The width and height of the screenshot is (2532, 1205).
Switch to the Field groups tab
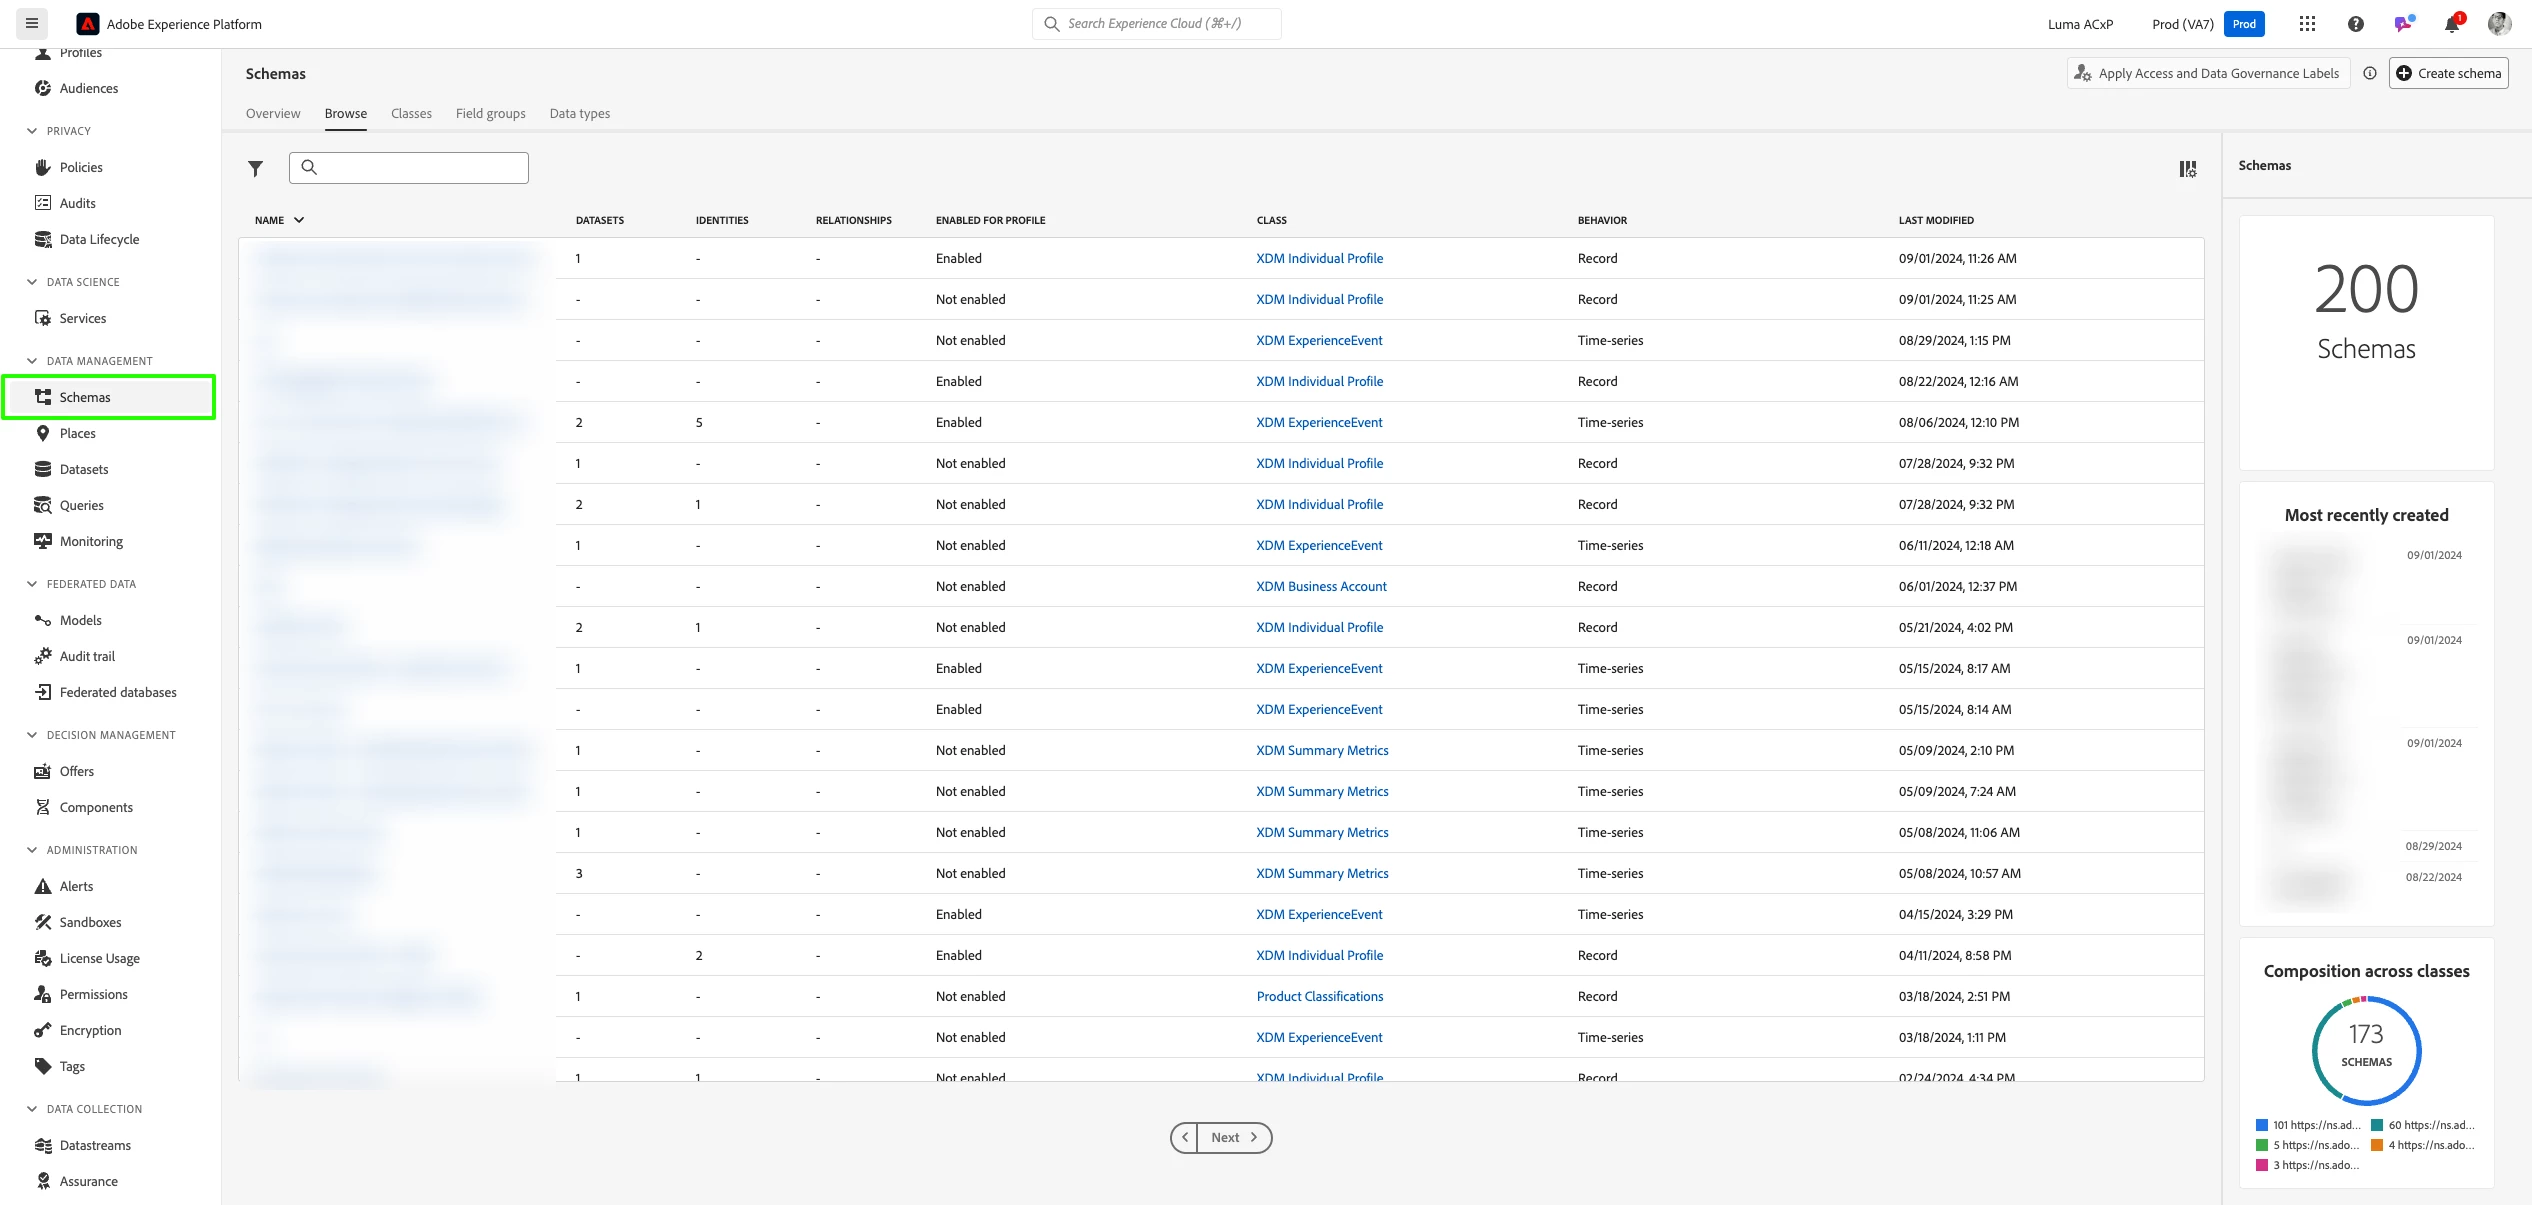point(490,113)
